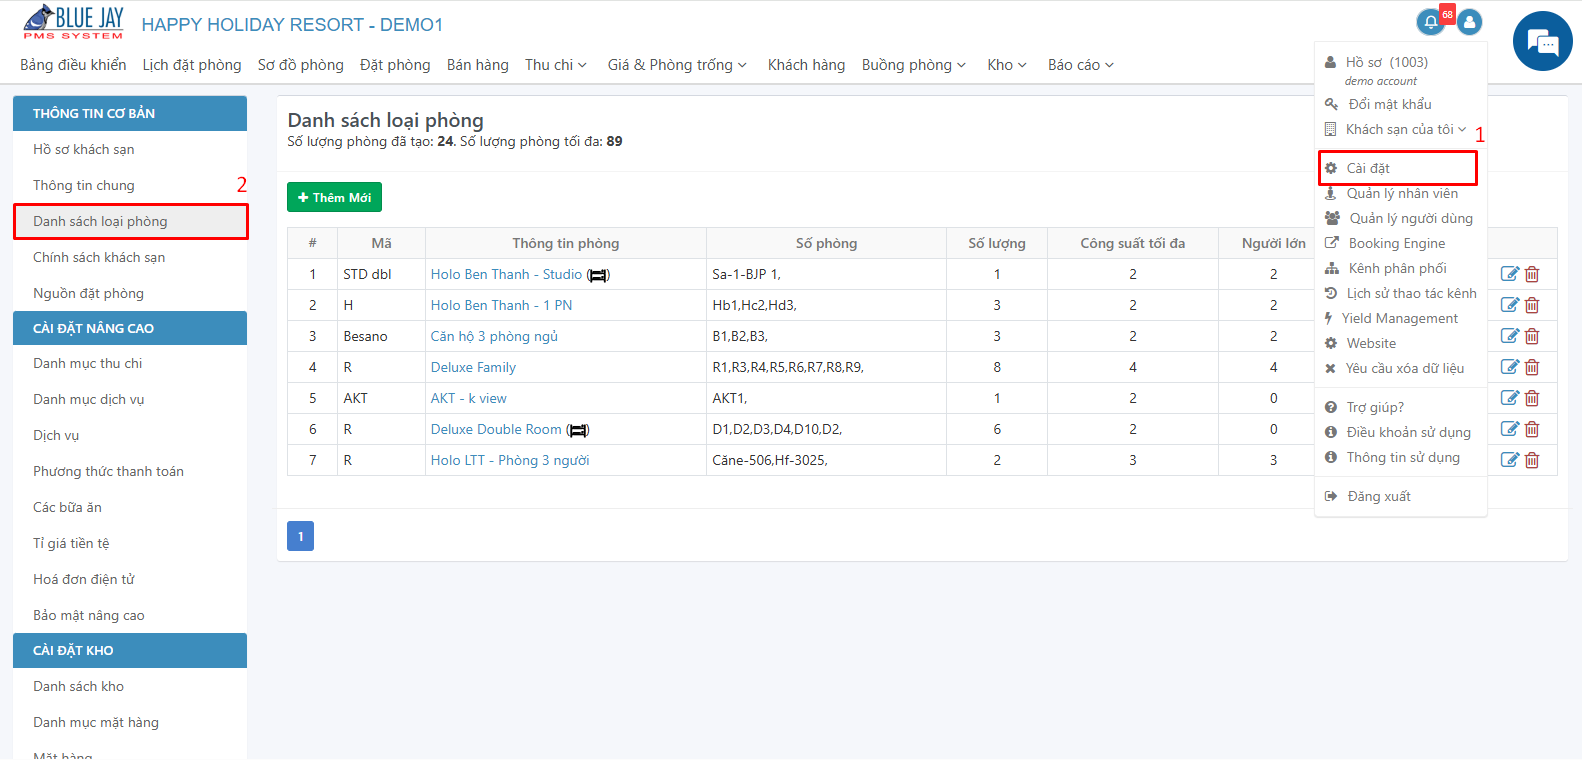Open the live chat bubble

pyautogui.click(x=1543, y=41)
